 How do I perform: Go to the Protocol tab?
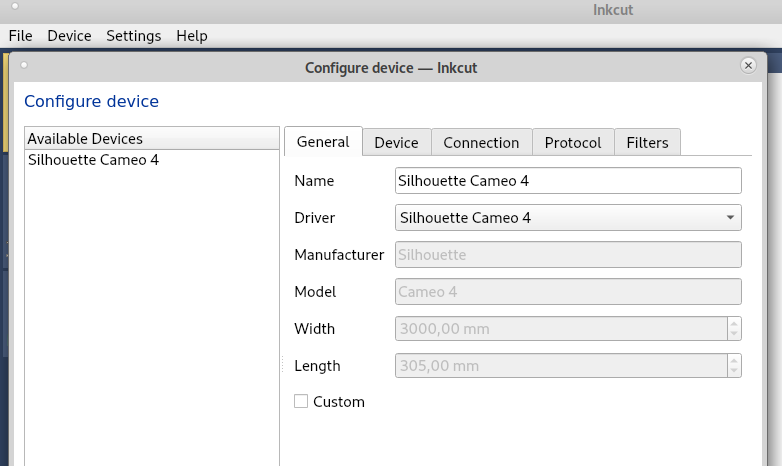tap(573, 143)
